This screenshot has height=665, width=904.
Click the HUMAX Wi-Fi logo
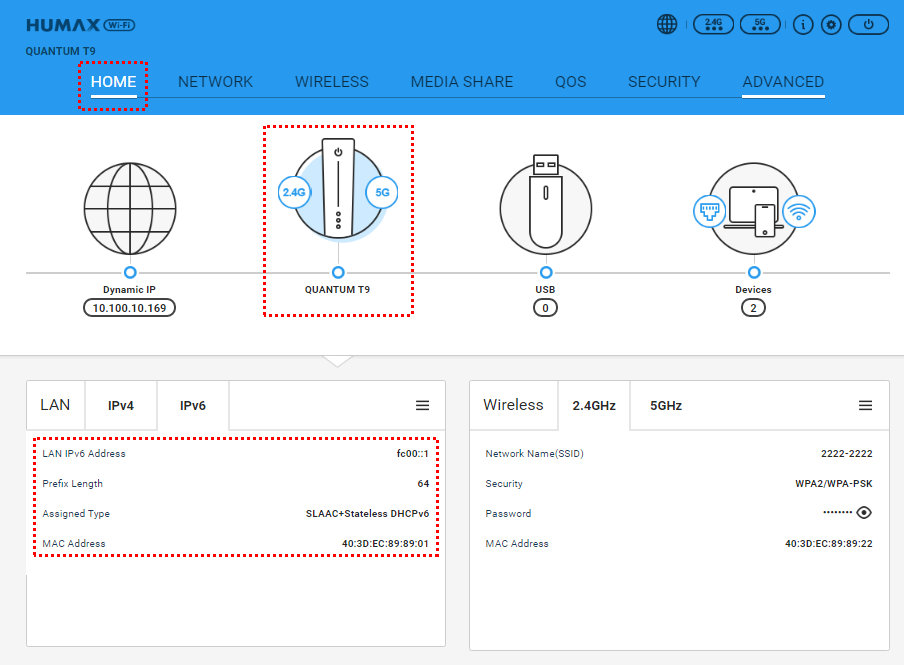[x=81, y=25]
